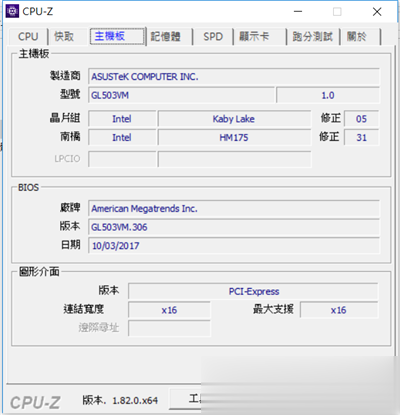This screenshot has width=400, height=415.
Task: Click the chipset vendor Intel field
Action: (x=122, y=119)
